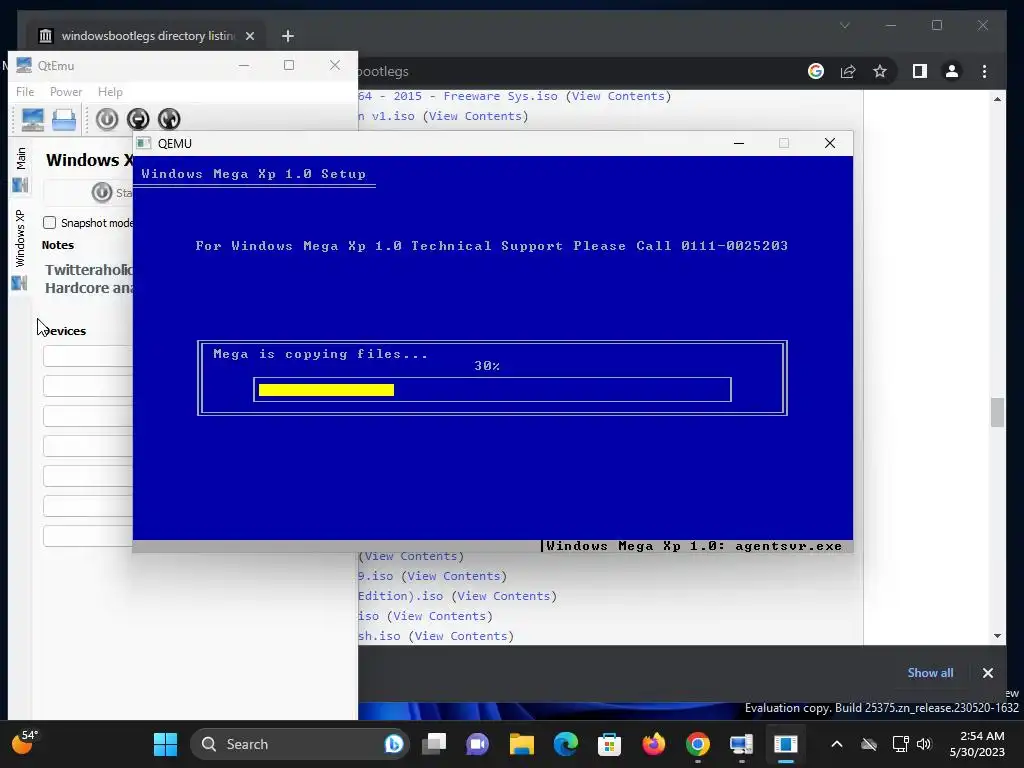Click the yellow copy progress bar in QEMU
Viewport: 1024px width, 768px height.
327,390
